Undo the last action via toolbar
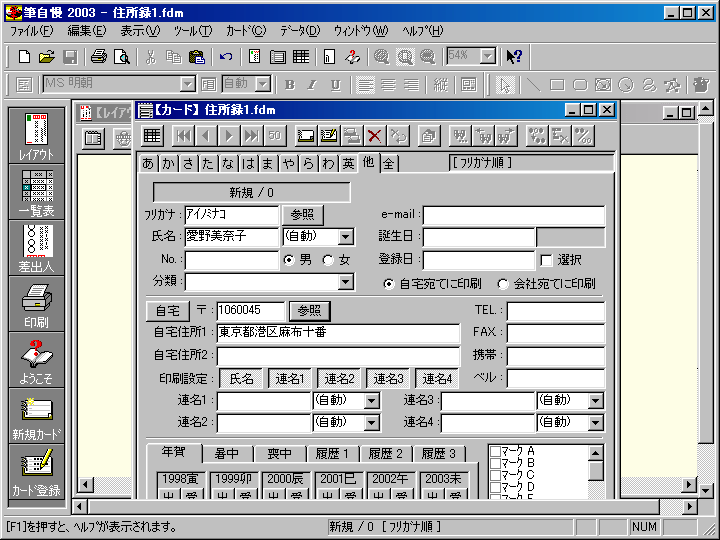This screenshot has height=540, width=720. tap(225, 56)
